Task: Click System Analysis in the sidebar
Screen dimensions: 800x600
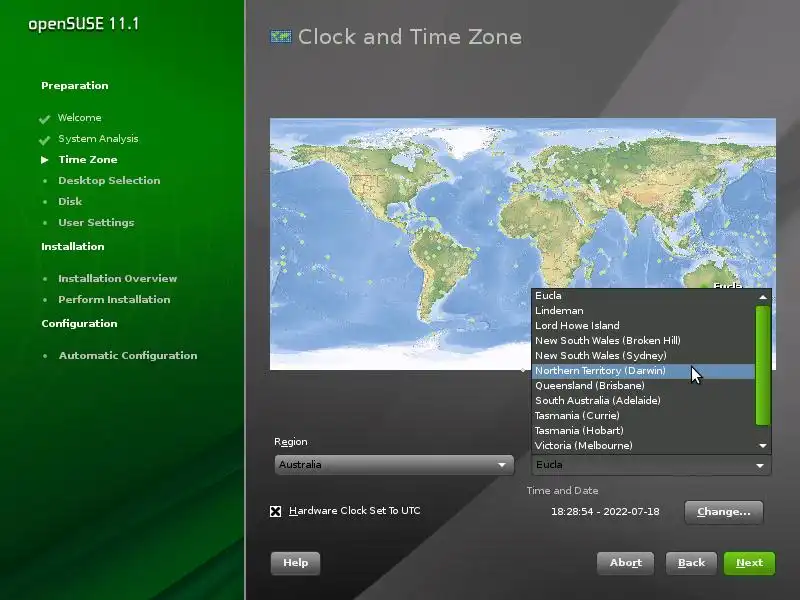Action: (98, 139)
